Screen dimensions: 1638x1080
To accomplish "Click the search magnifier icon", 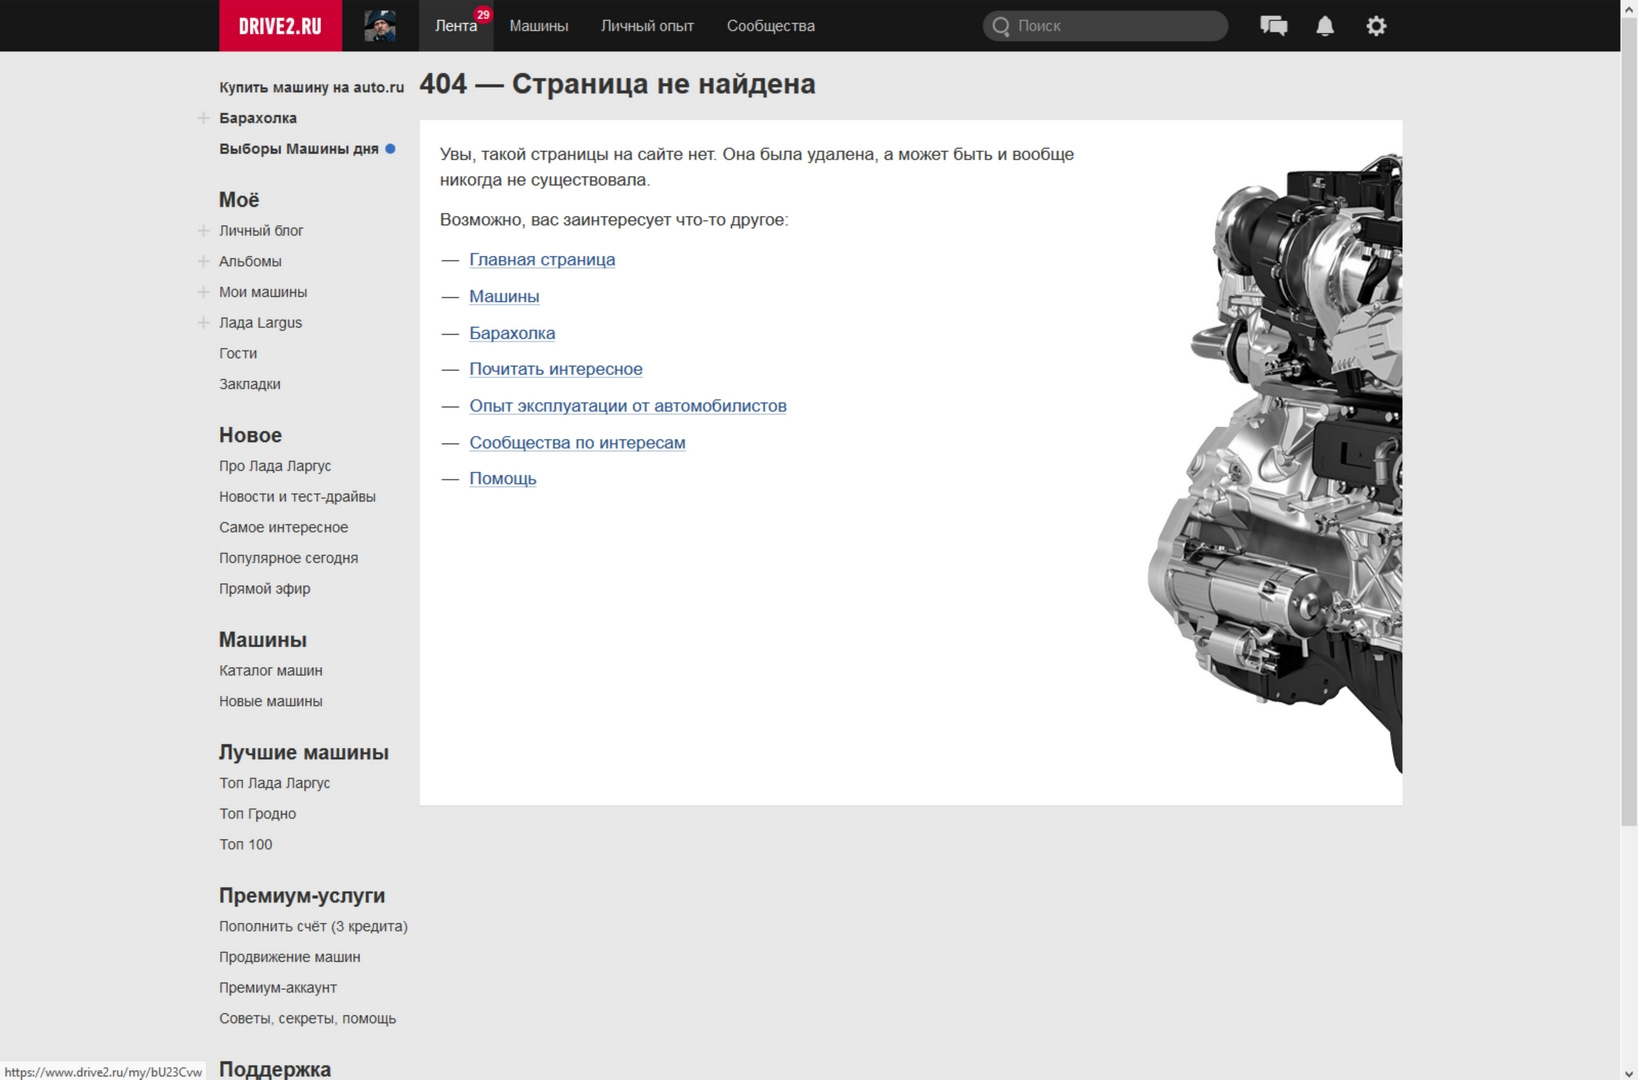I will (x=1001, y=26).
